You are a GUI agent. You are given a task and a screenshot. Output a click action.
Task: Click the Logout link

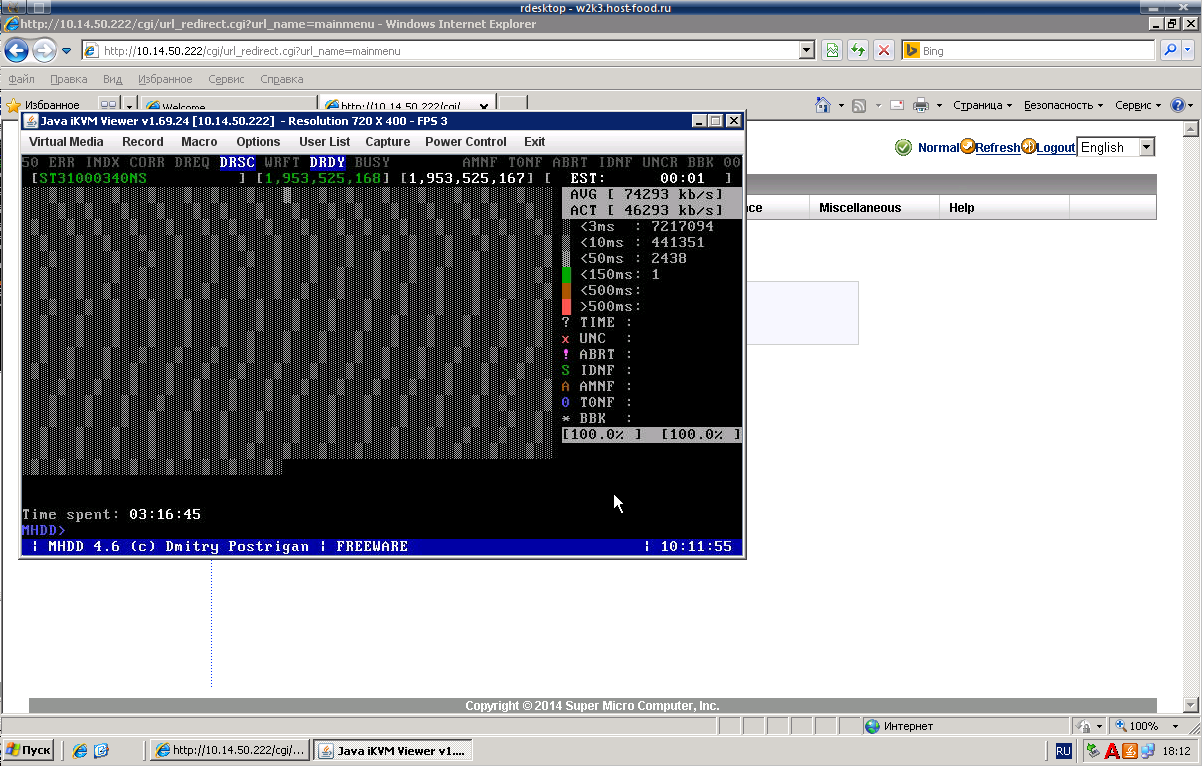1056,147
